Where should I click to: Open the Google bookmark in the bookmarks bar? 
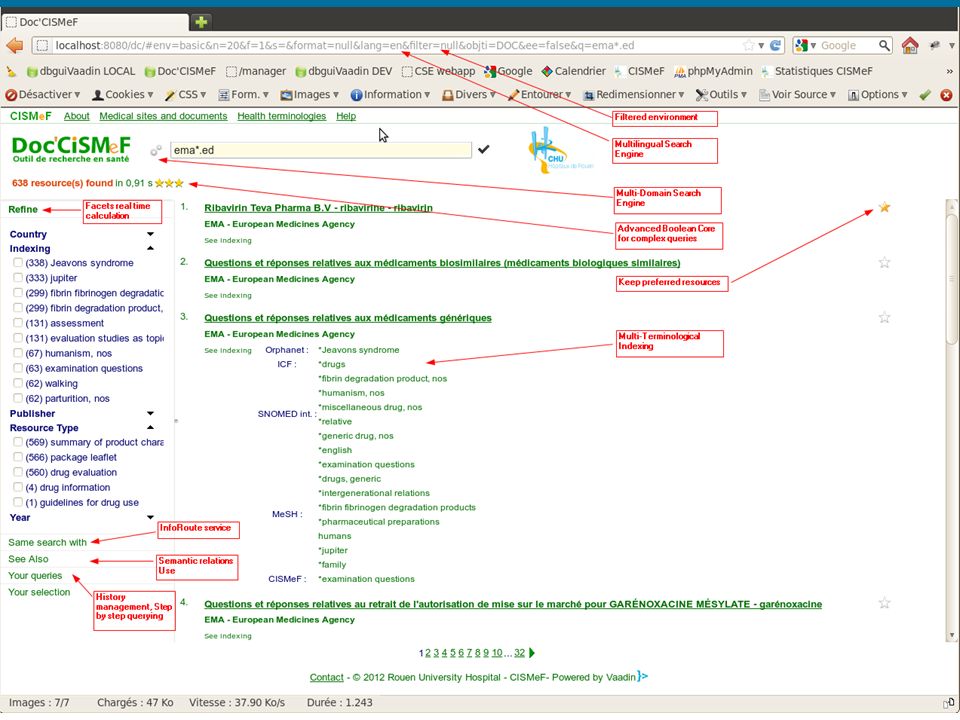[508, 71]
